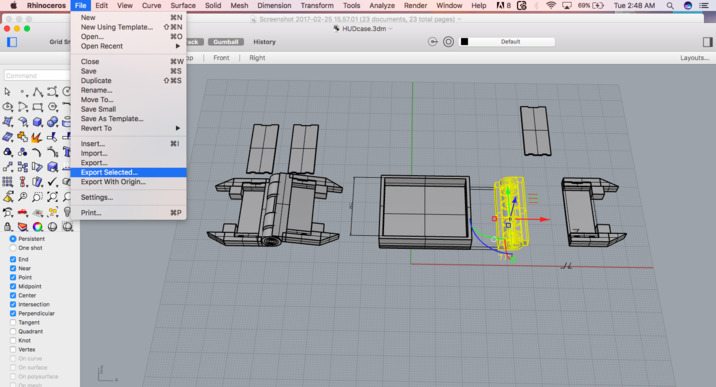Select the One shot radio button
The height and width of the screenshot is (387, 716).
[13, 248]
